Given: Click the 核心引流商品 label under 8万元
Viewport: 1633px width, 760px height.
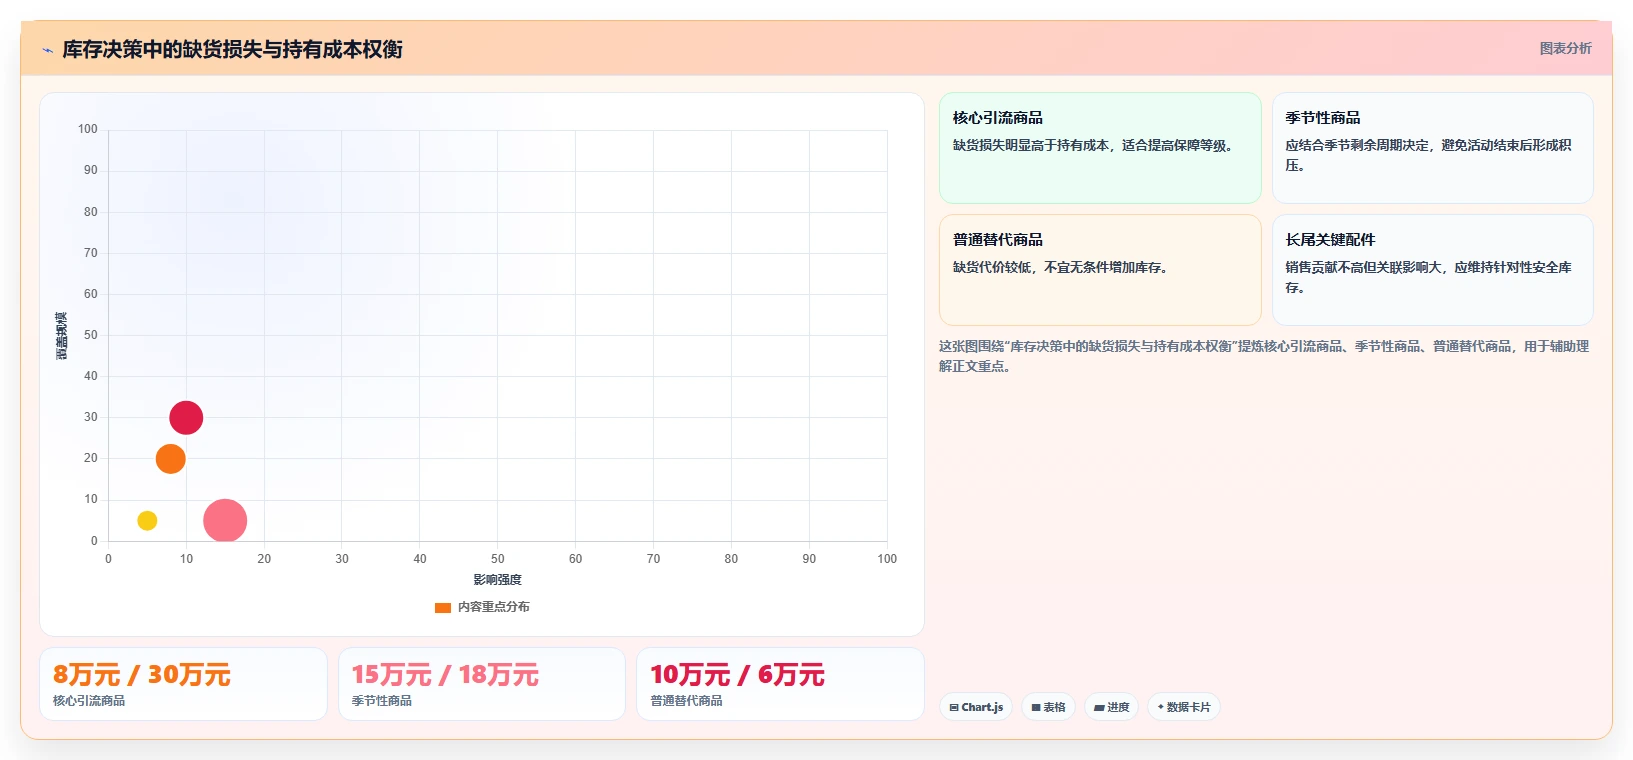Looking at the screenshot, I should [89, 701].
